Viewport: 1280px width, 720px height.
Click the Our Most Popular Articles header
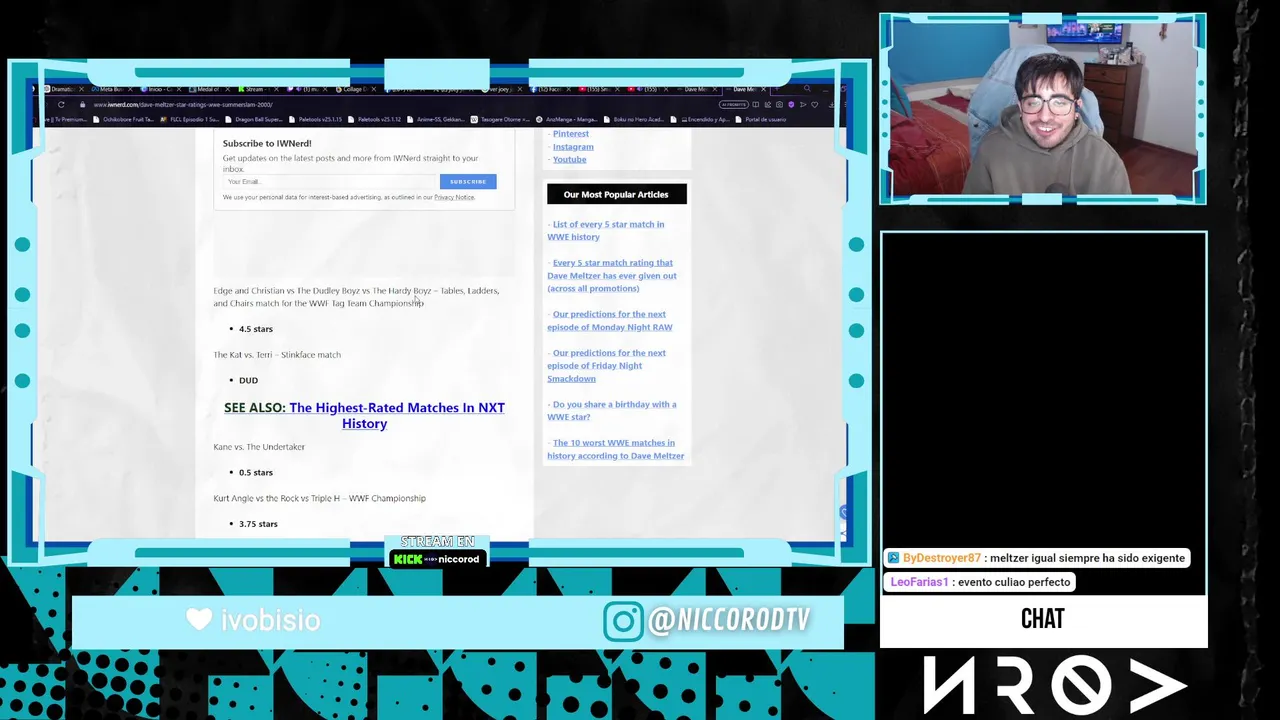coord(616,194)
